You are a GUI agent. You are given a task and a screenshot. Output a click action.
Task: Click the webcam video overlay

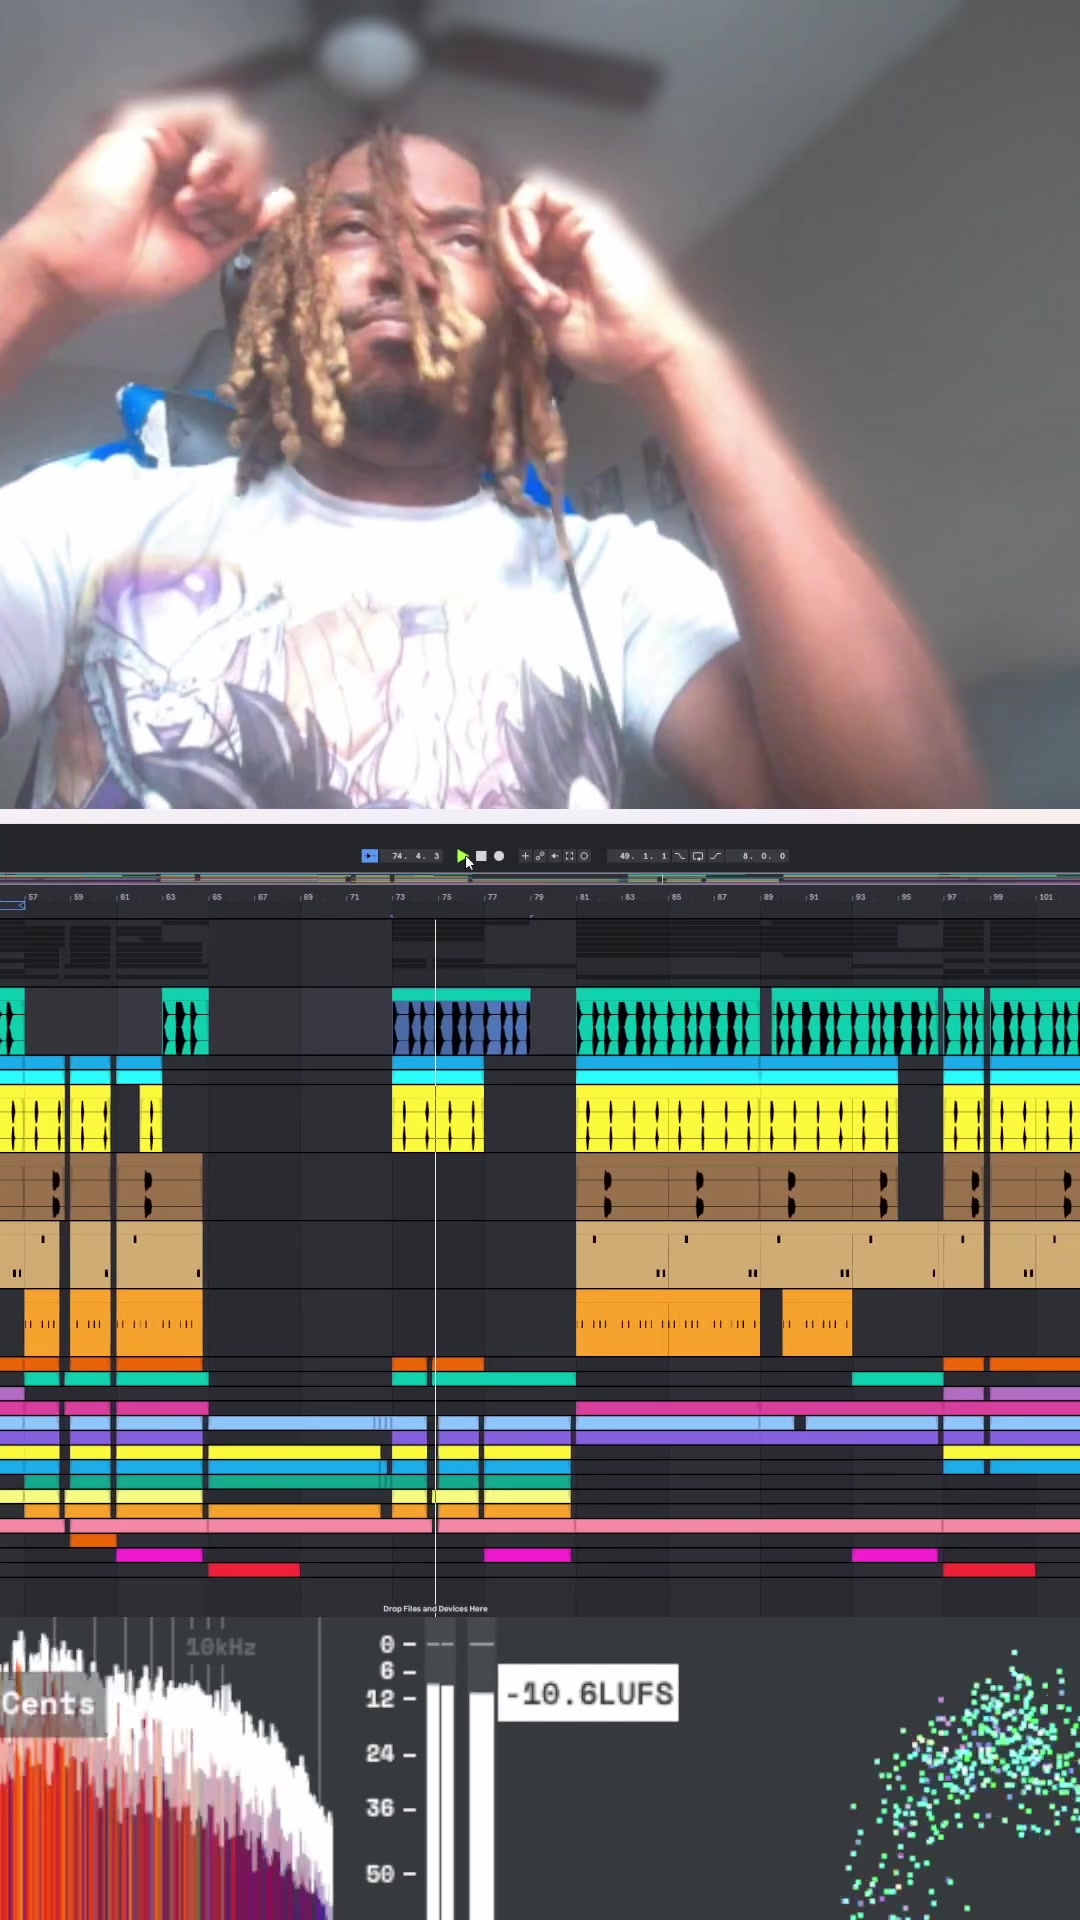click(x=540, y=404)
